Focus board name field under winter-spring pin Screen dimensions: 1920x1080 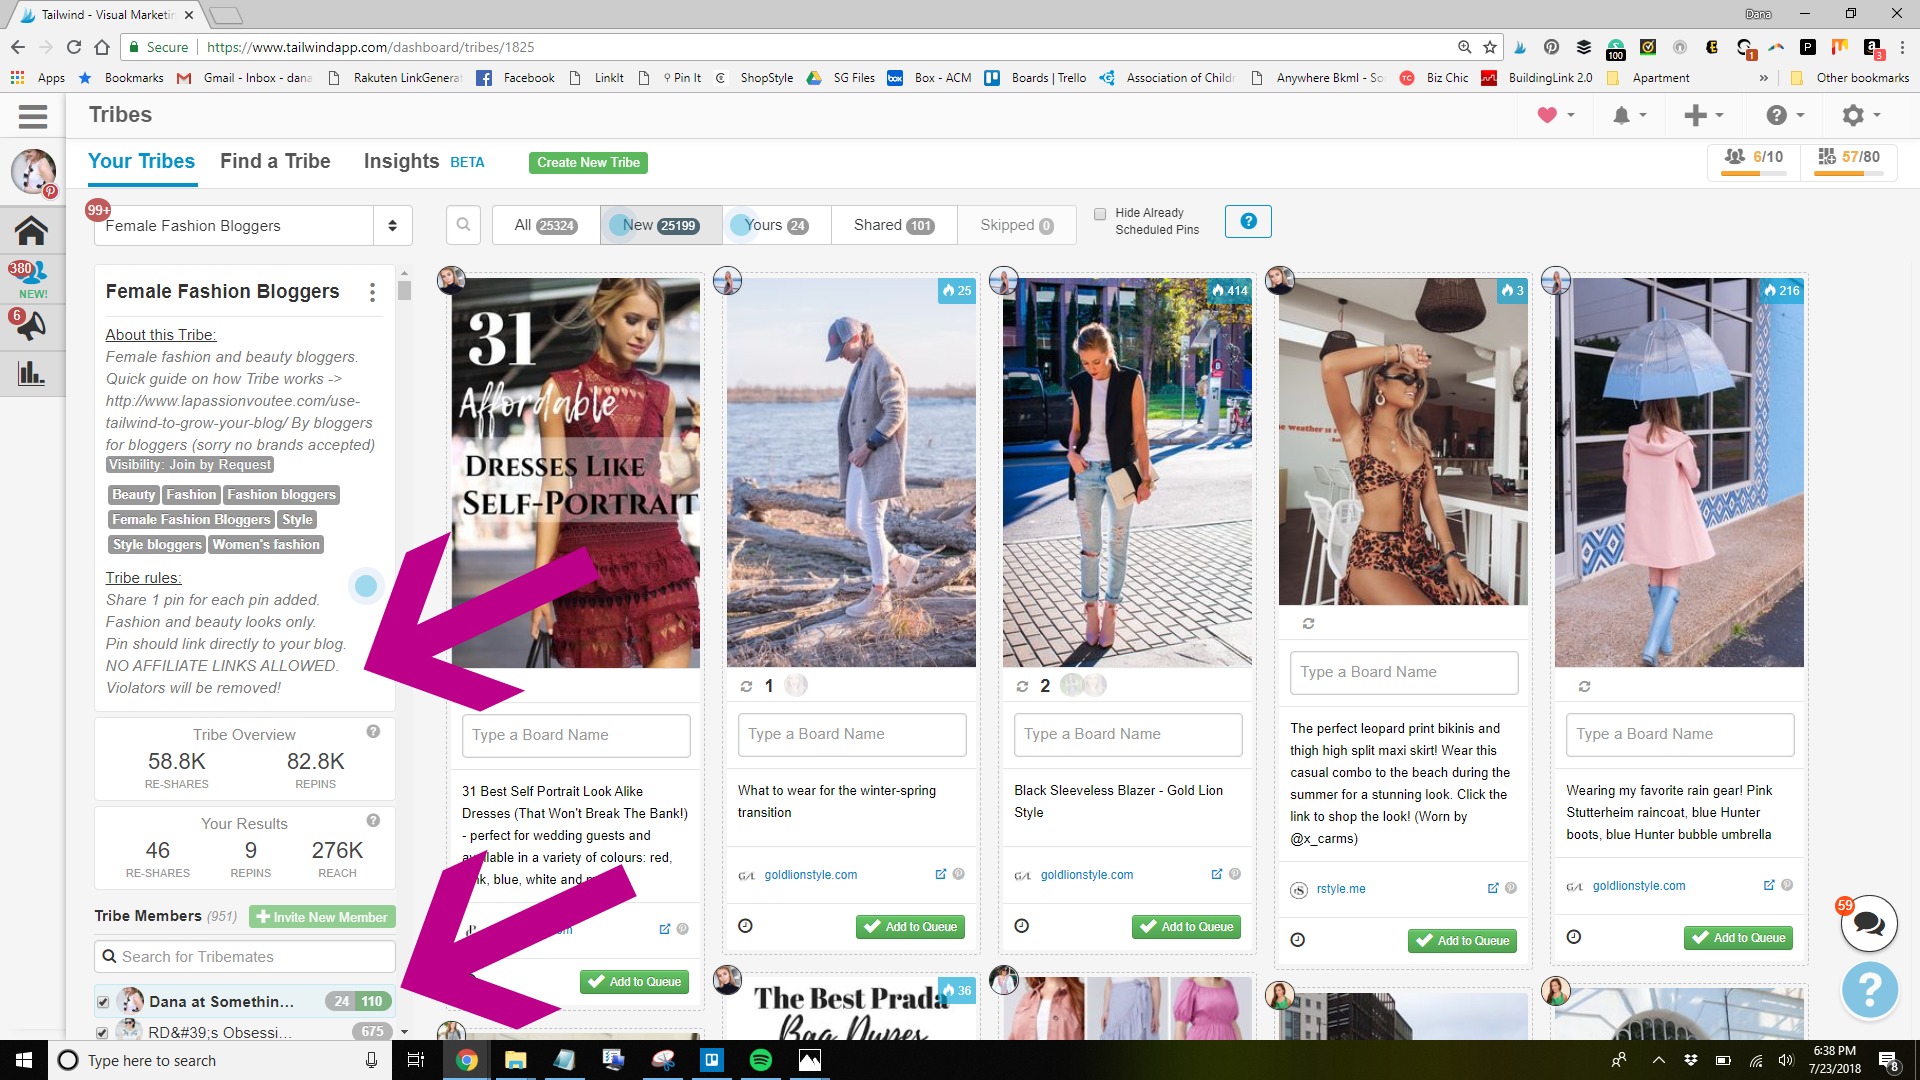tap(852, 734)
